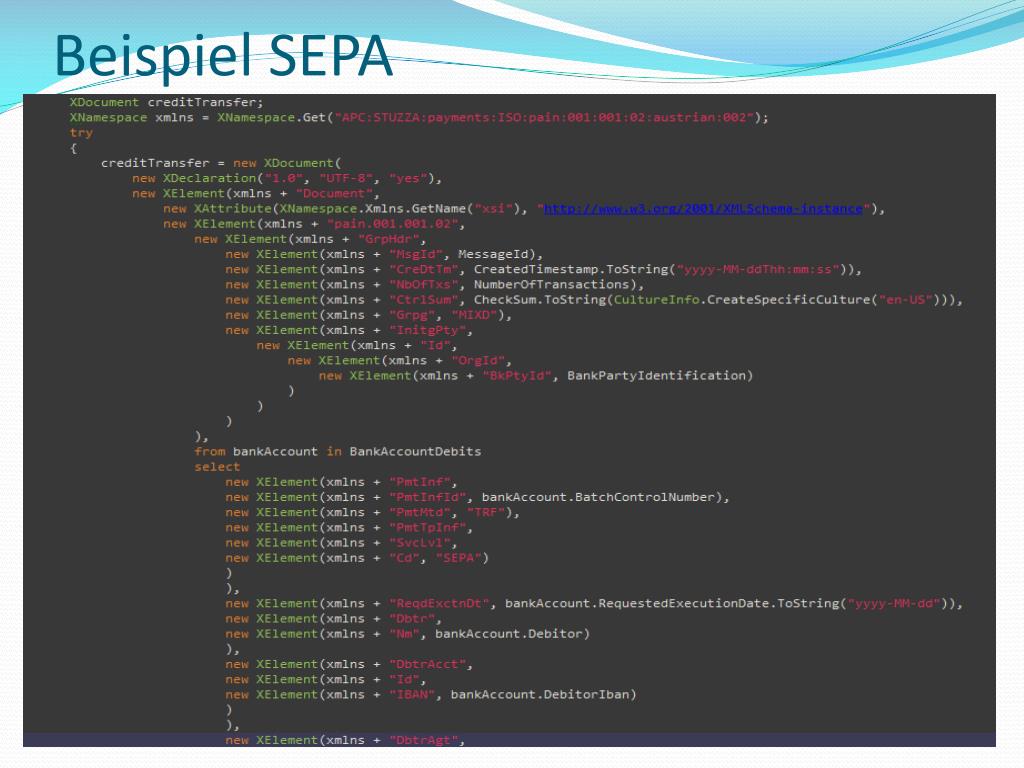Open the w3.org XMLSchema-instance hyperlink
This screenshot has height=768, width=1024.
[x=703, y=209]
